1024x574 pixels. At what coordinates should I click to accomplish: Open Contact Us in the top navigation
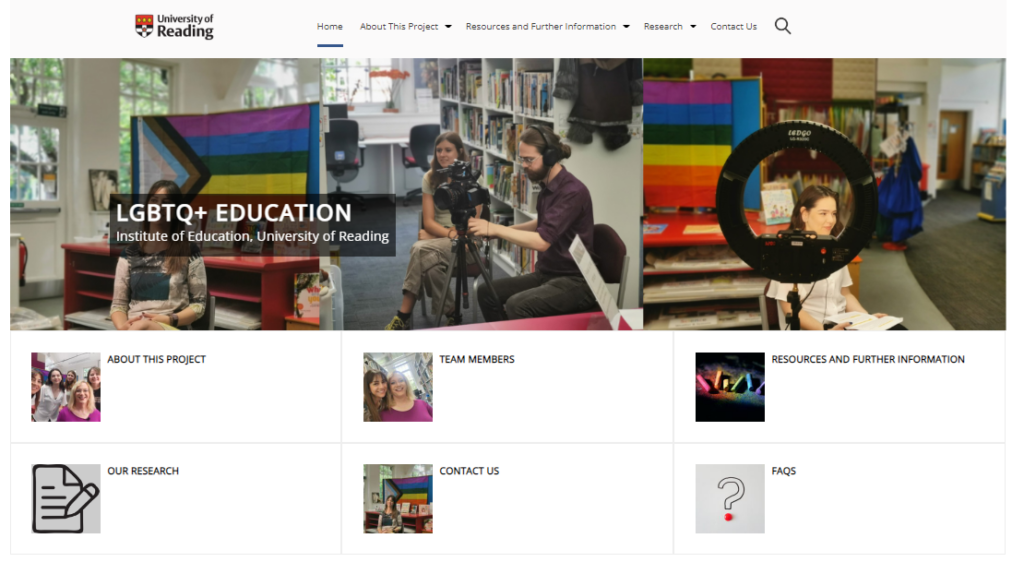733,27
